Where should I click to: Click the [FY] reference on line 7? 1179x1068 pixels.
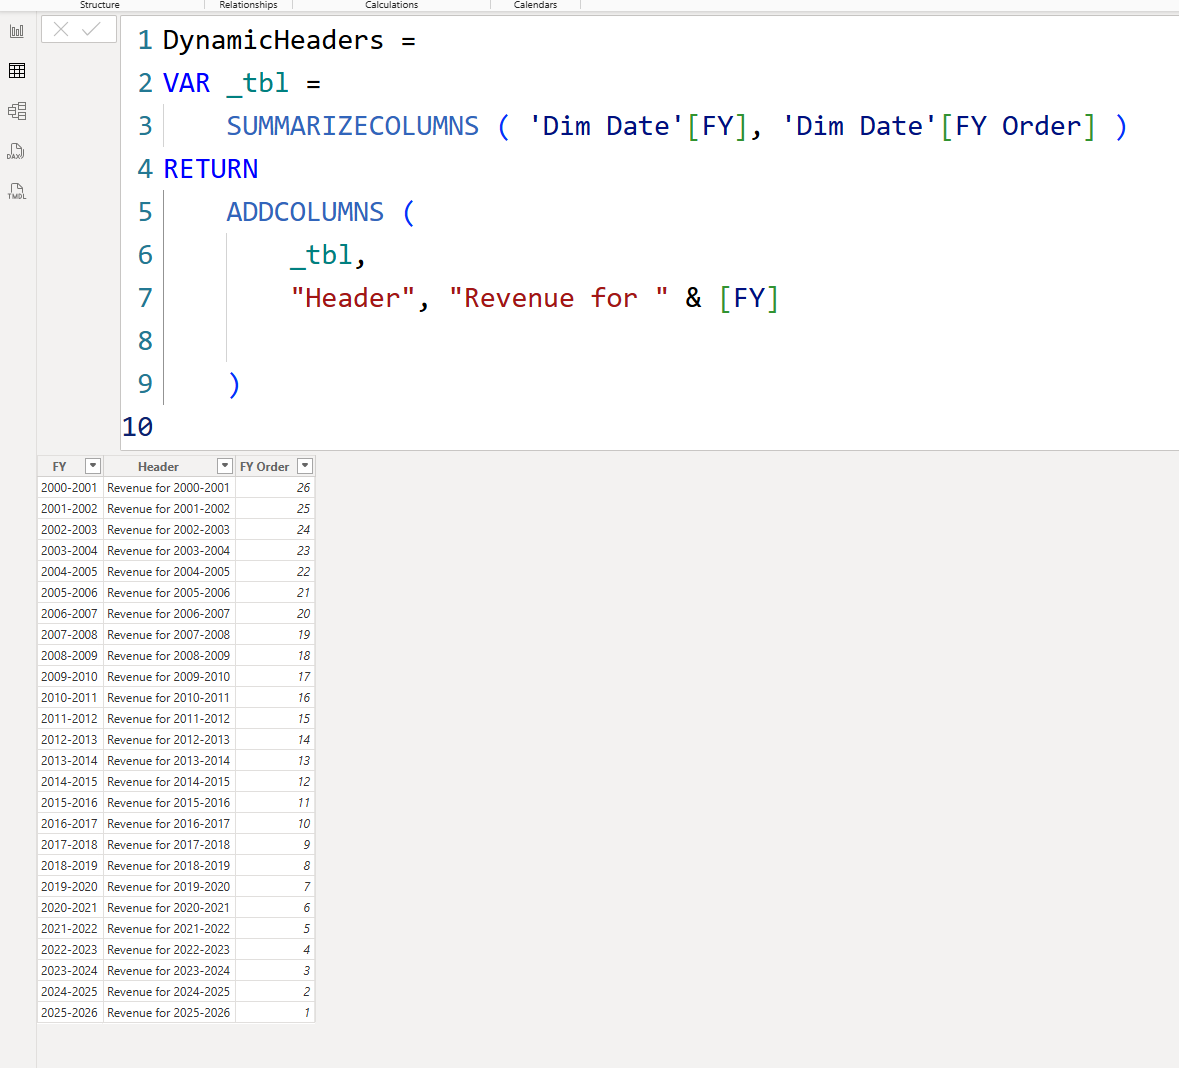point(749,298)
